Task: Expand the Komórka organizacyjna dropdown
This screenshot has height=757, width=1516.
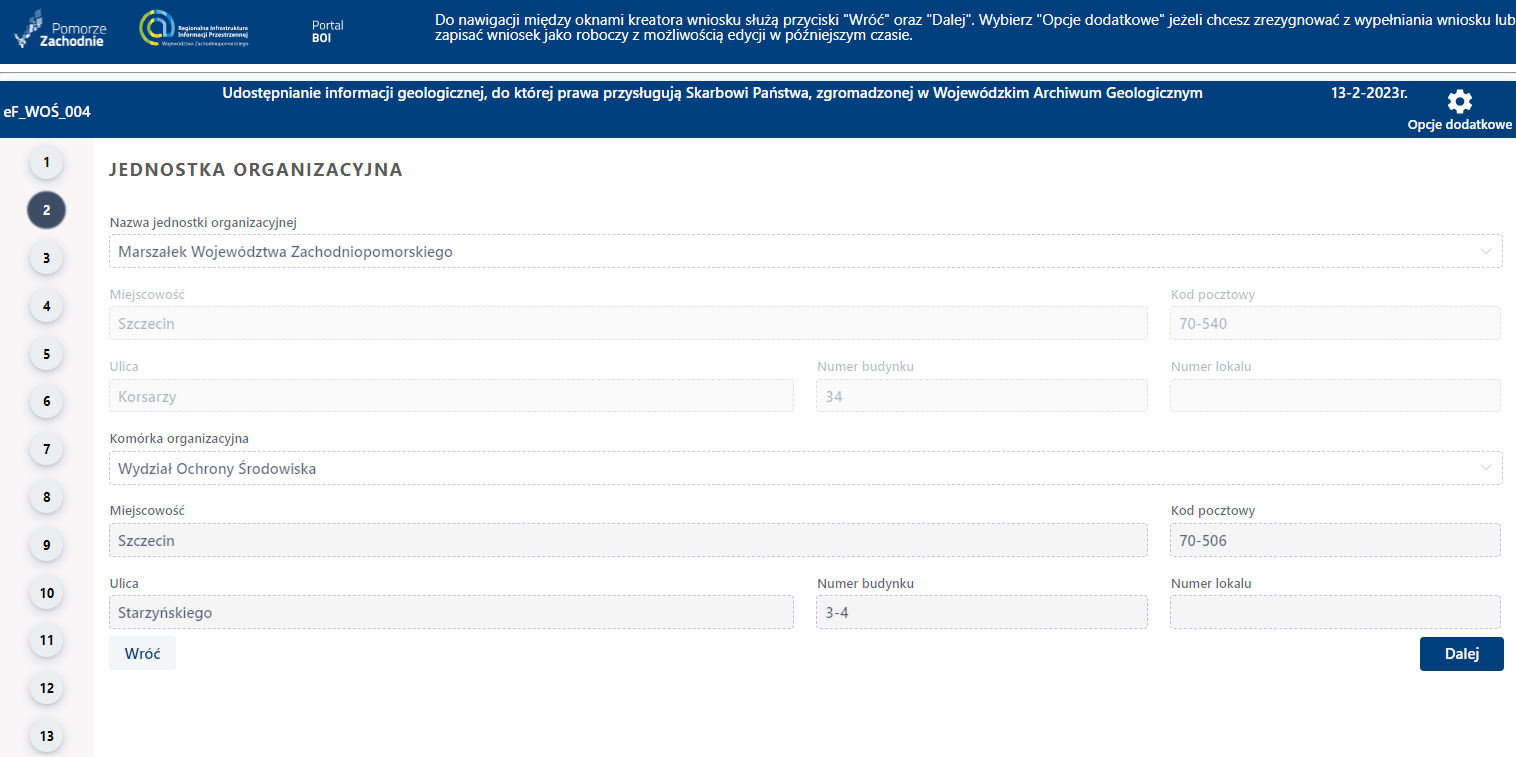Action: (805, 468)
